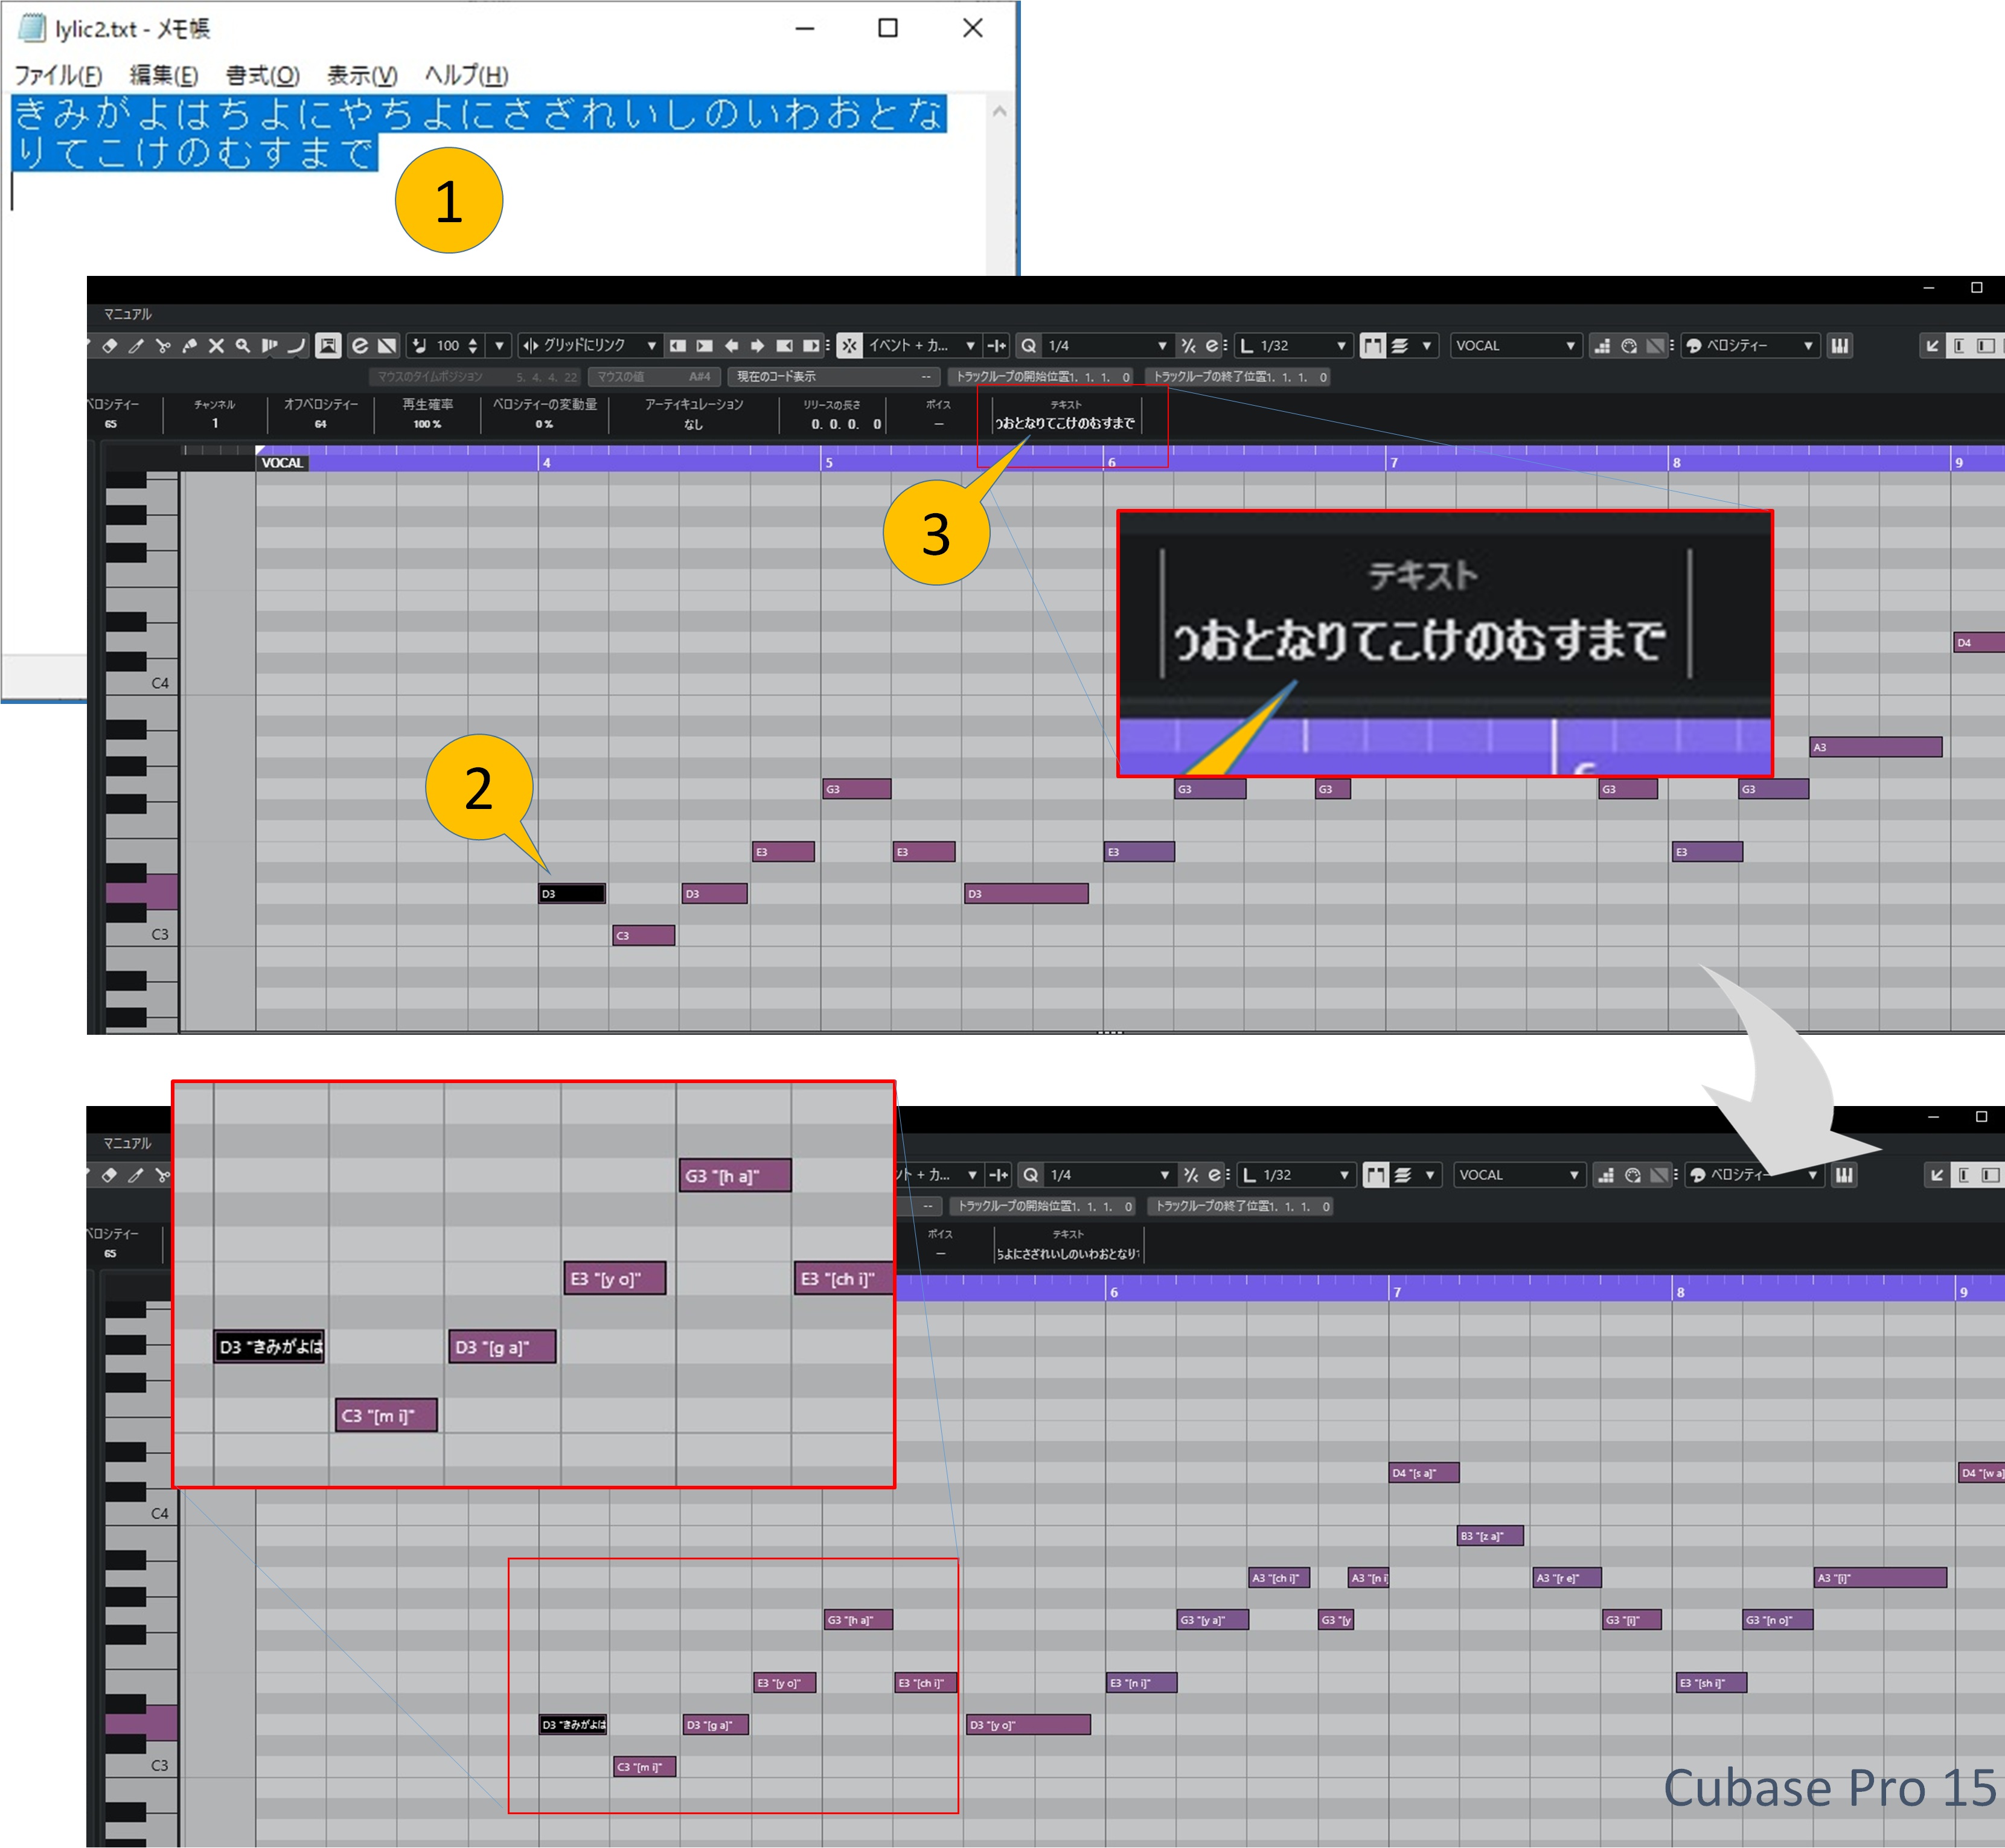
Task: Click the upper 現在のコード表示 field
Action: point(830,376)
